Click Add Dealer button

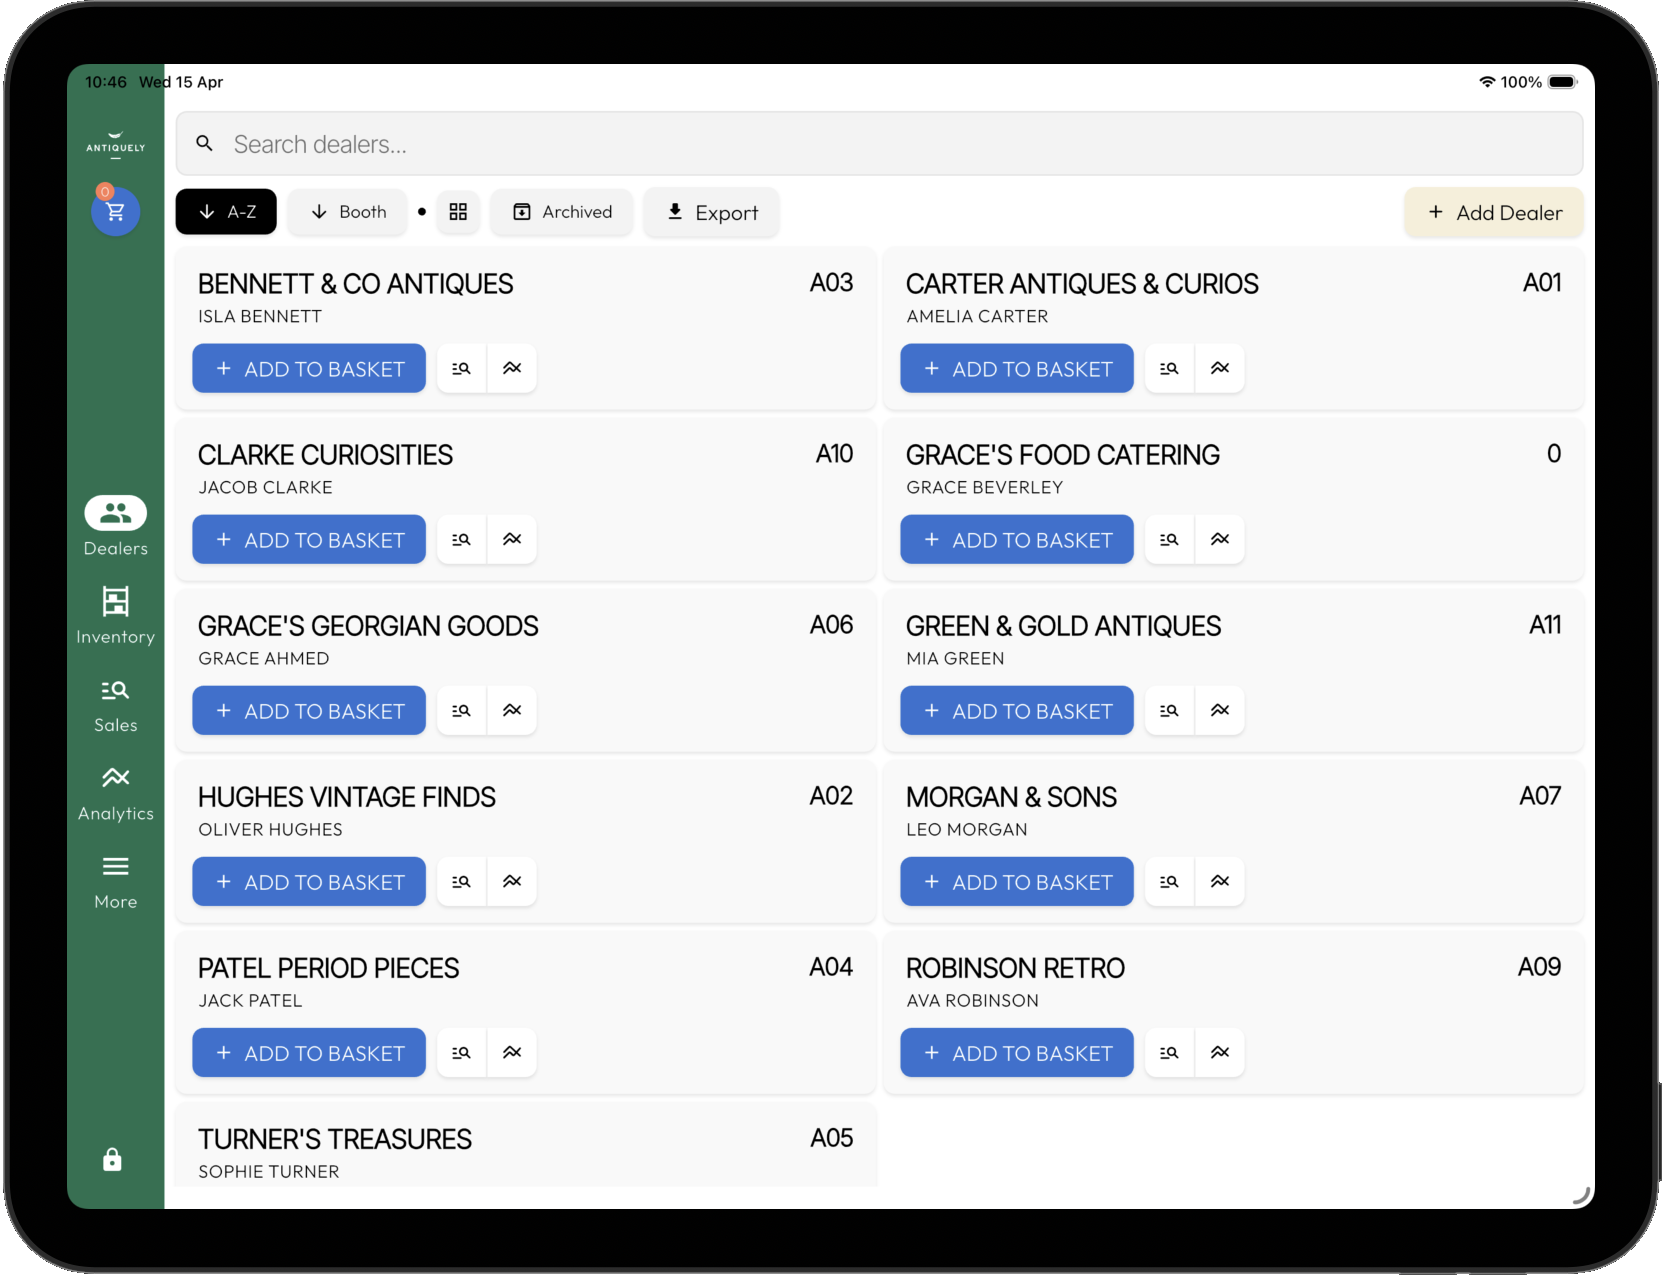coord(1494,212)
